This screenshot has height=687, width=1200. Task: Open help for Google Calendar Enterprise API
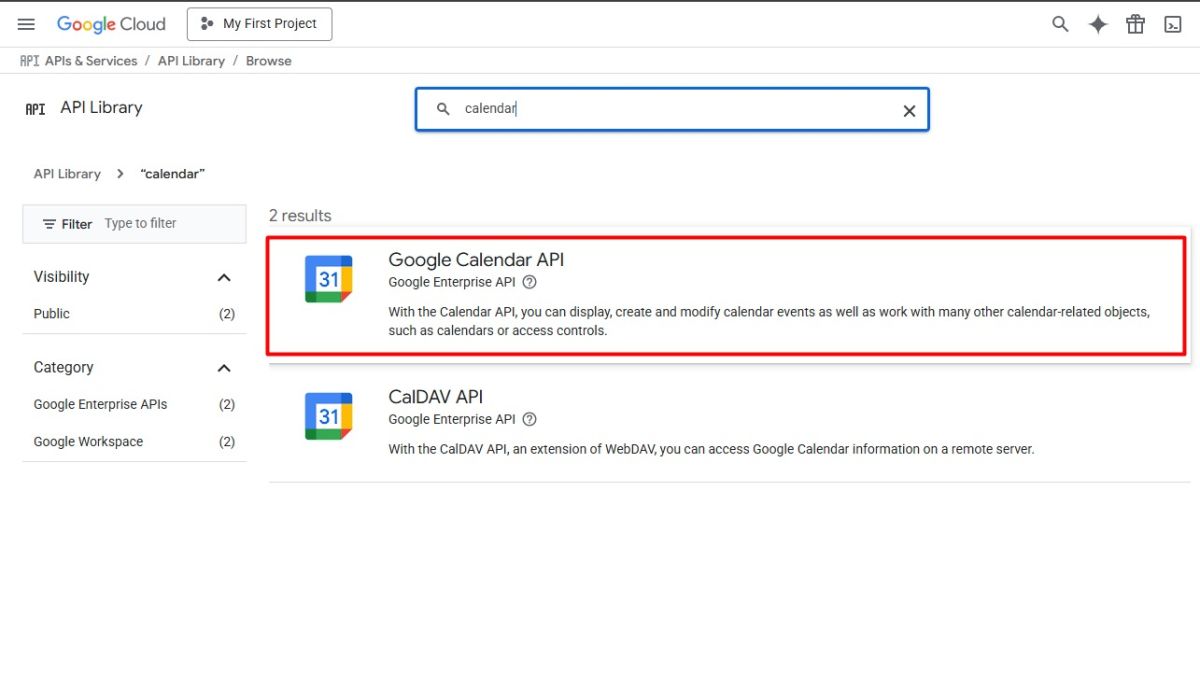(529, 282)
